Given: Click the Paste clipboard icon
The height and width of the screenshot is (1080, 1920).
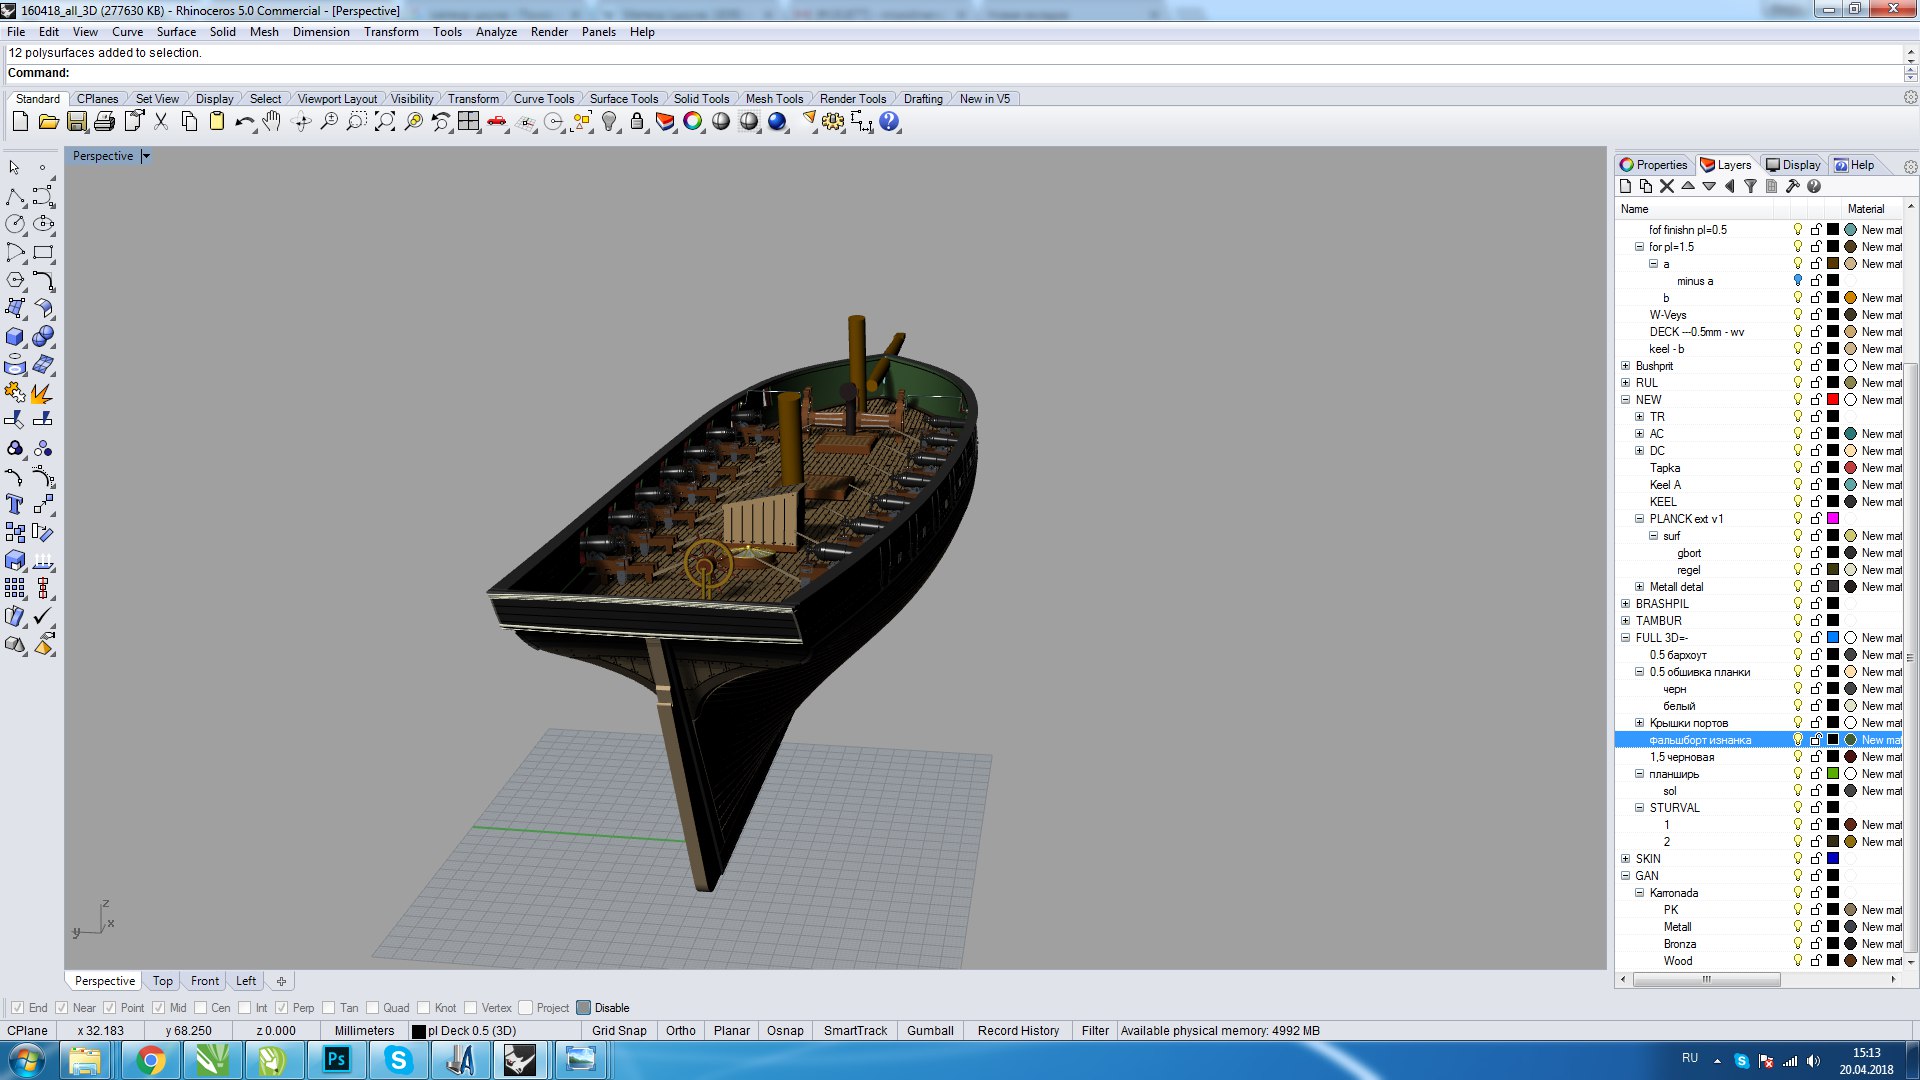Looking at the screenshot, I should [x=217, y=122].
